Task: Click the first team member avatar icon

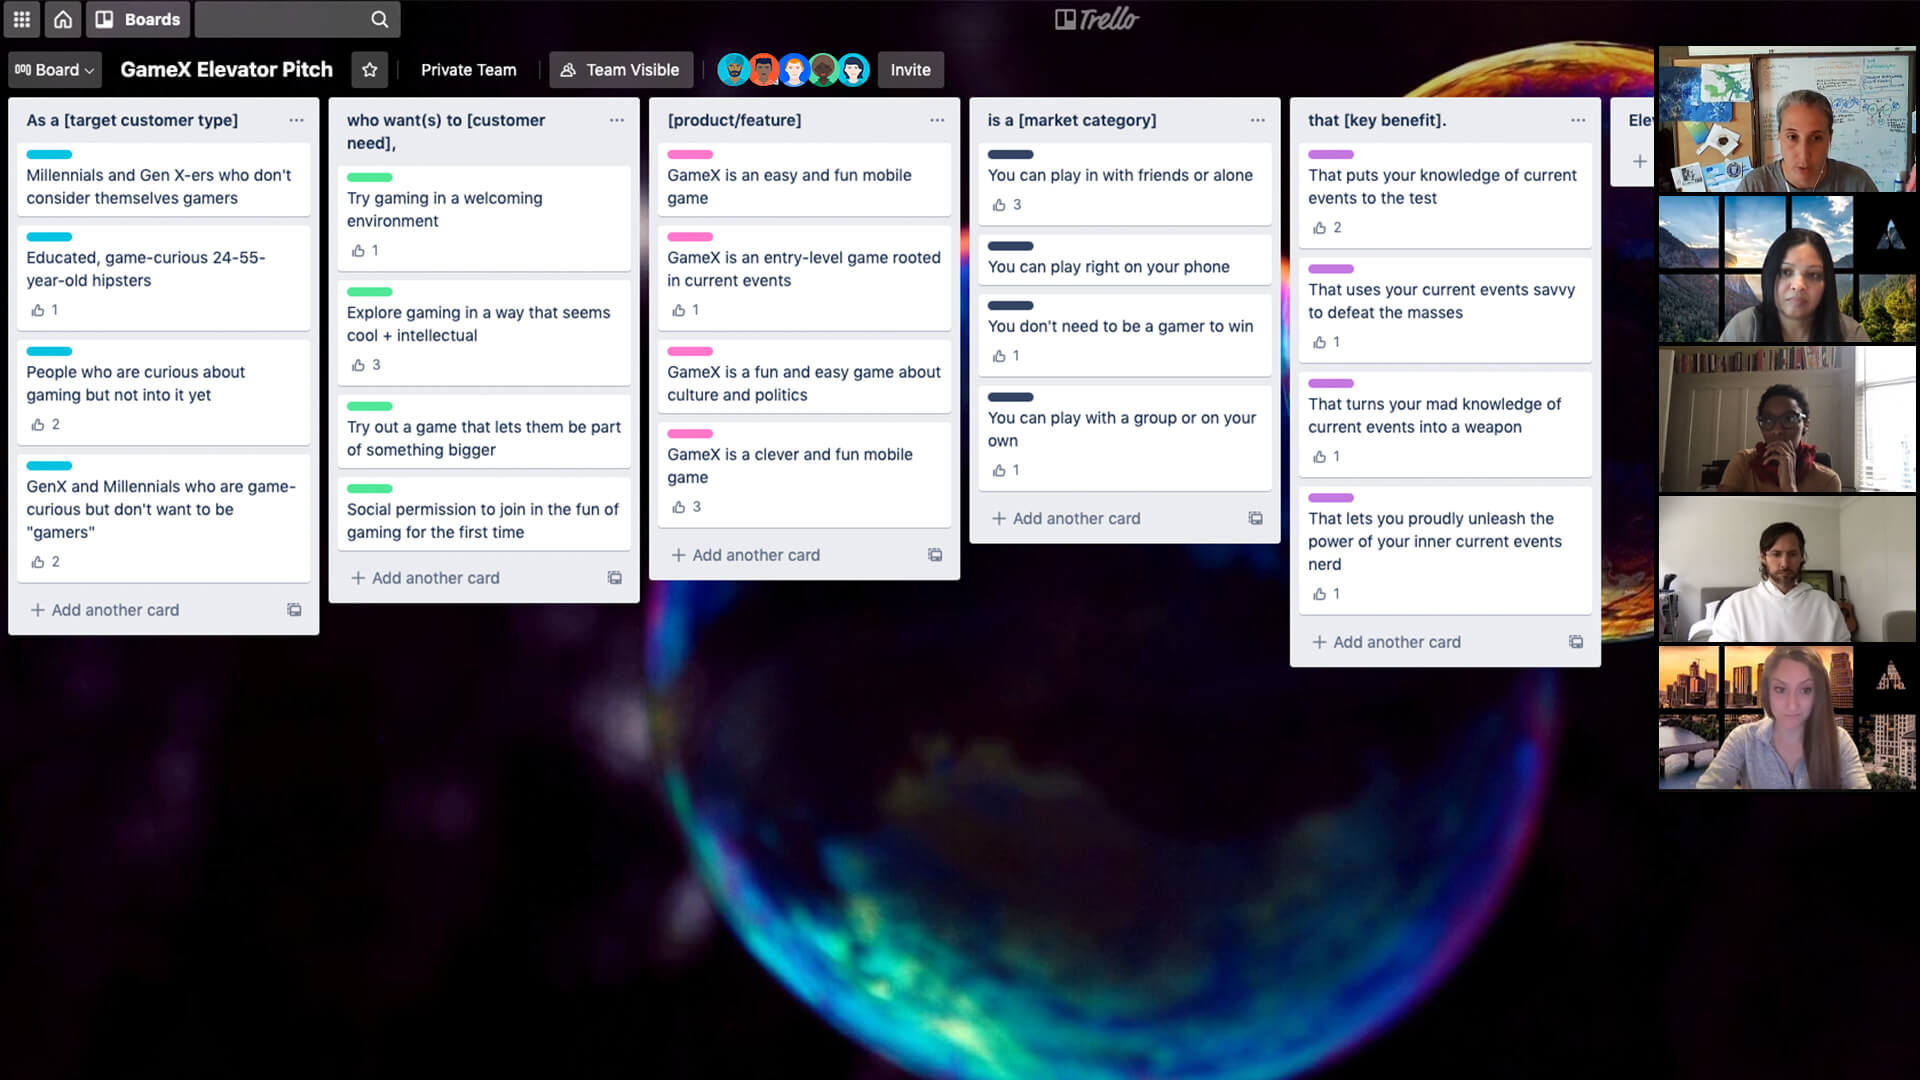Action: (733, 69)
